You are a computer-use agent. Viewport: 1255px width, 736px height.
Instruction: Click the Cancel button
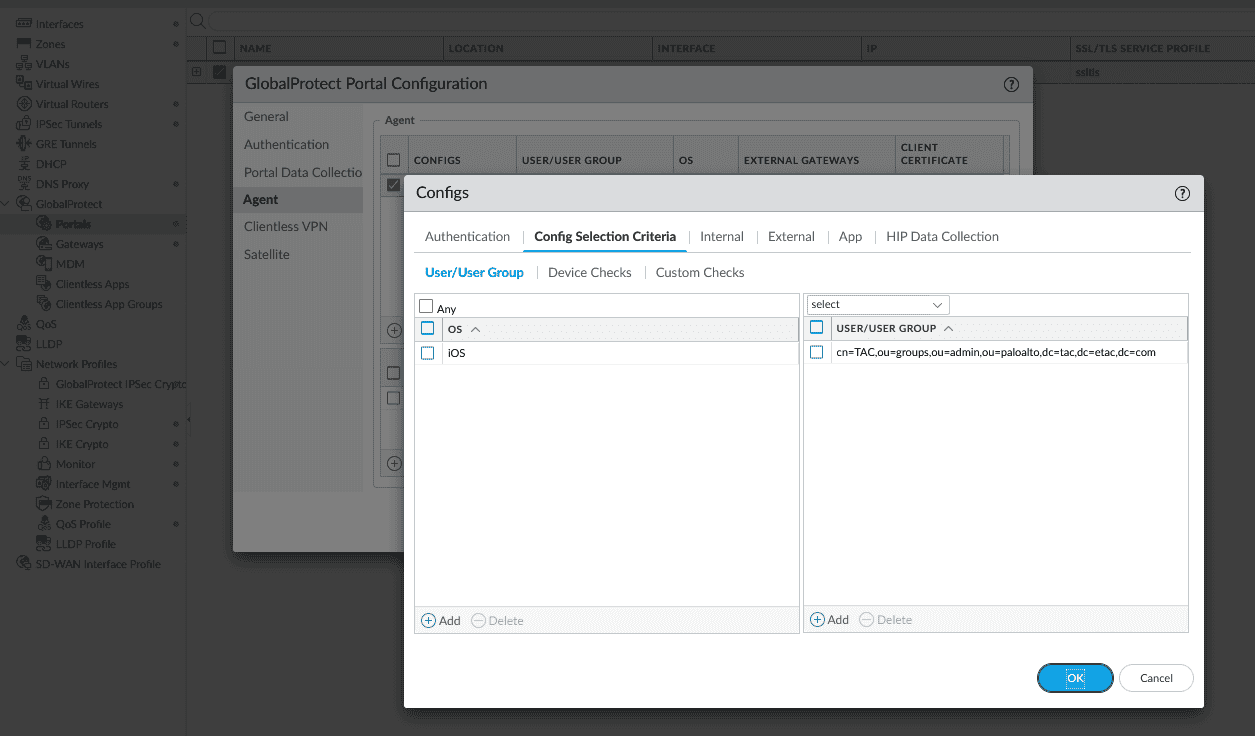click(1156, 677)
